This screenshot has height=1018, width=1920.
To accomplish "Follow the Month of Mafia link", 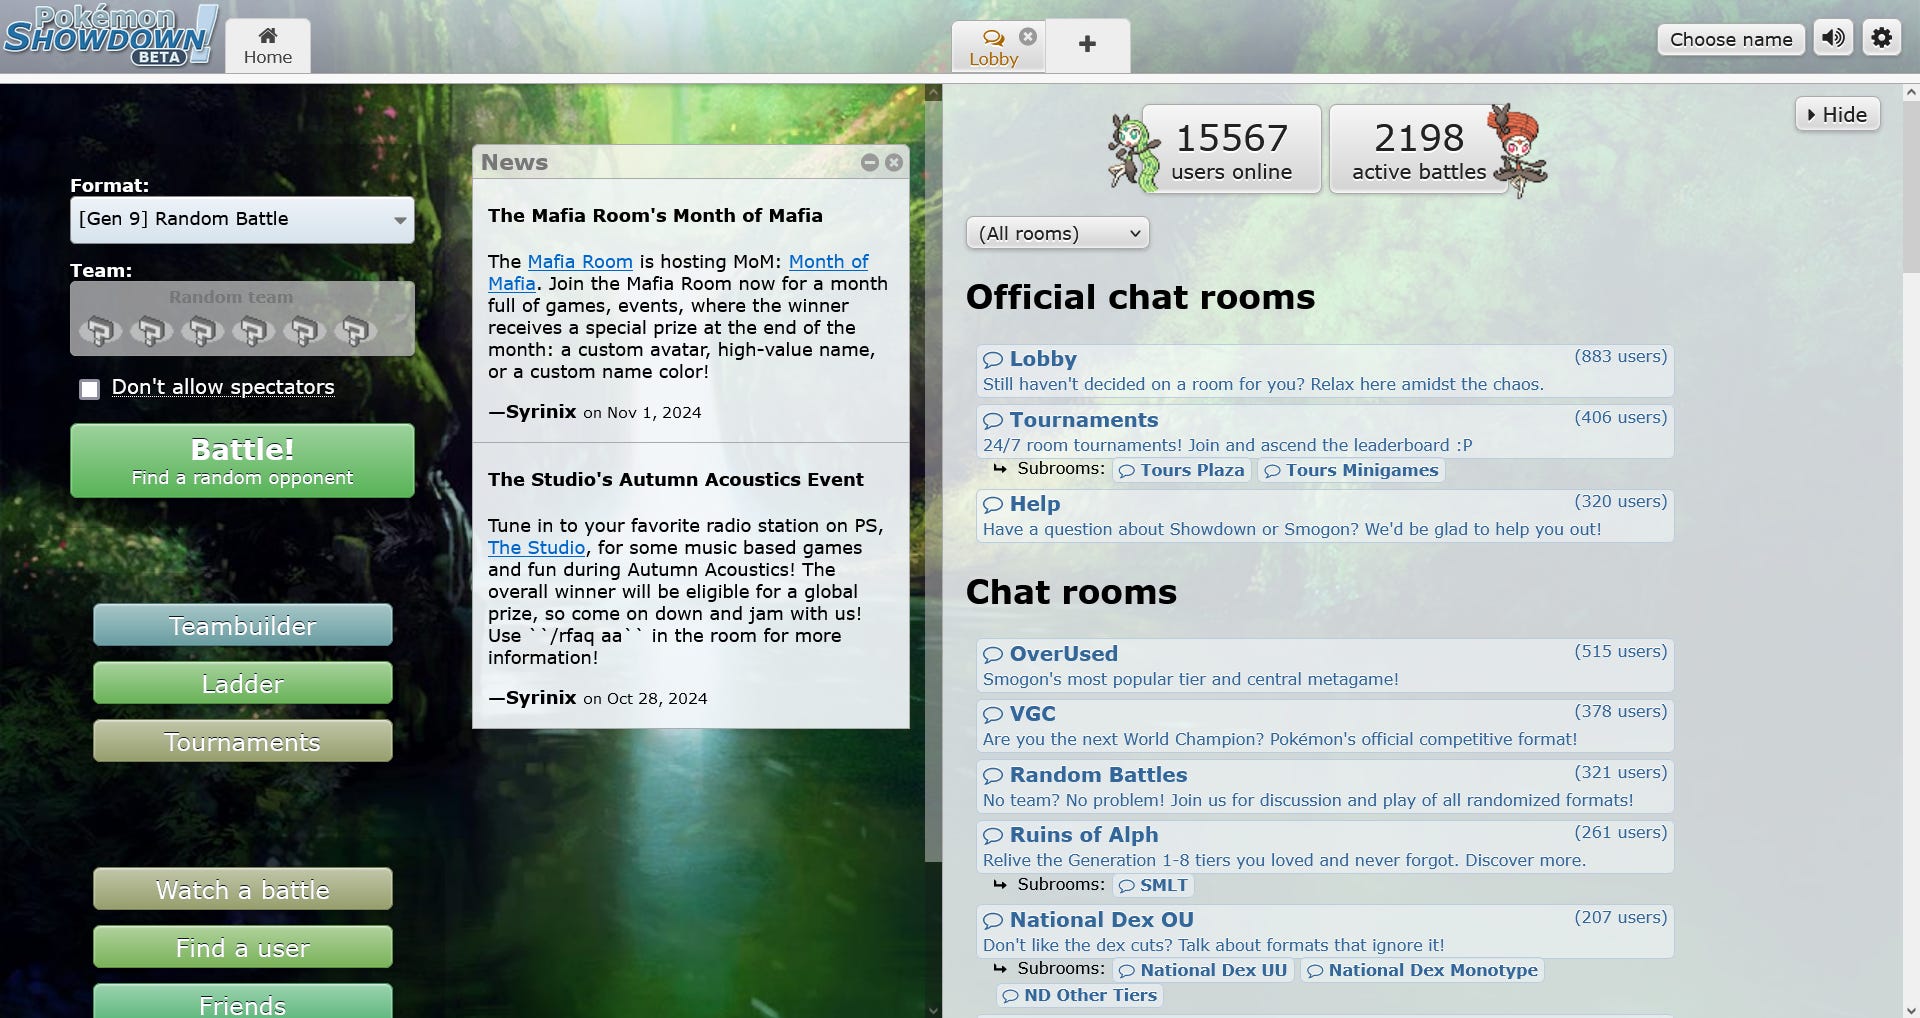I will click(x=828, y=261).
